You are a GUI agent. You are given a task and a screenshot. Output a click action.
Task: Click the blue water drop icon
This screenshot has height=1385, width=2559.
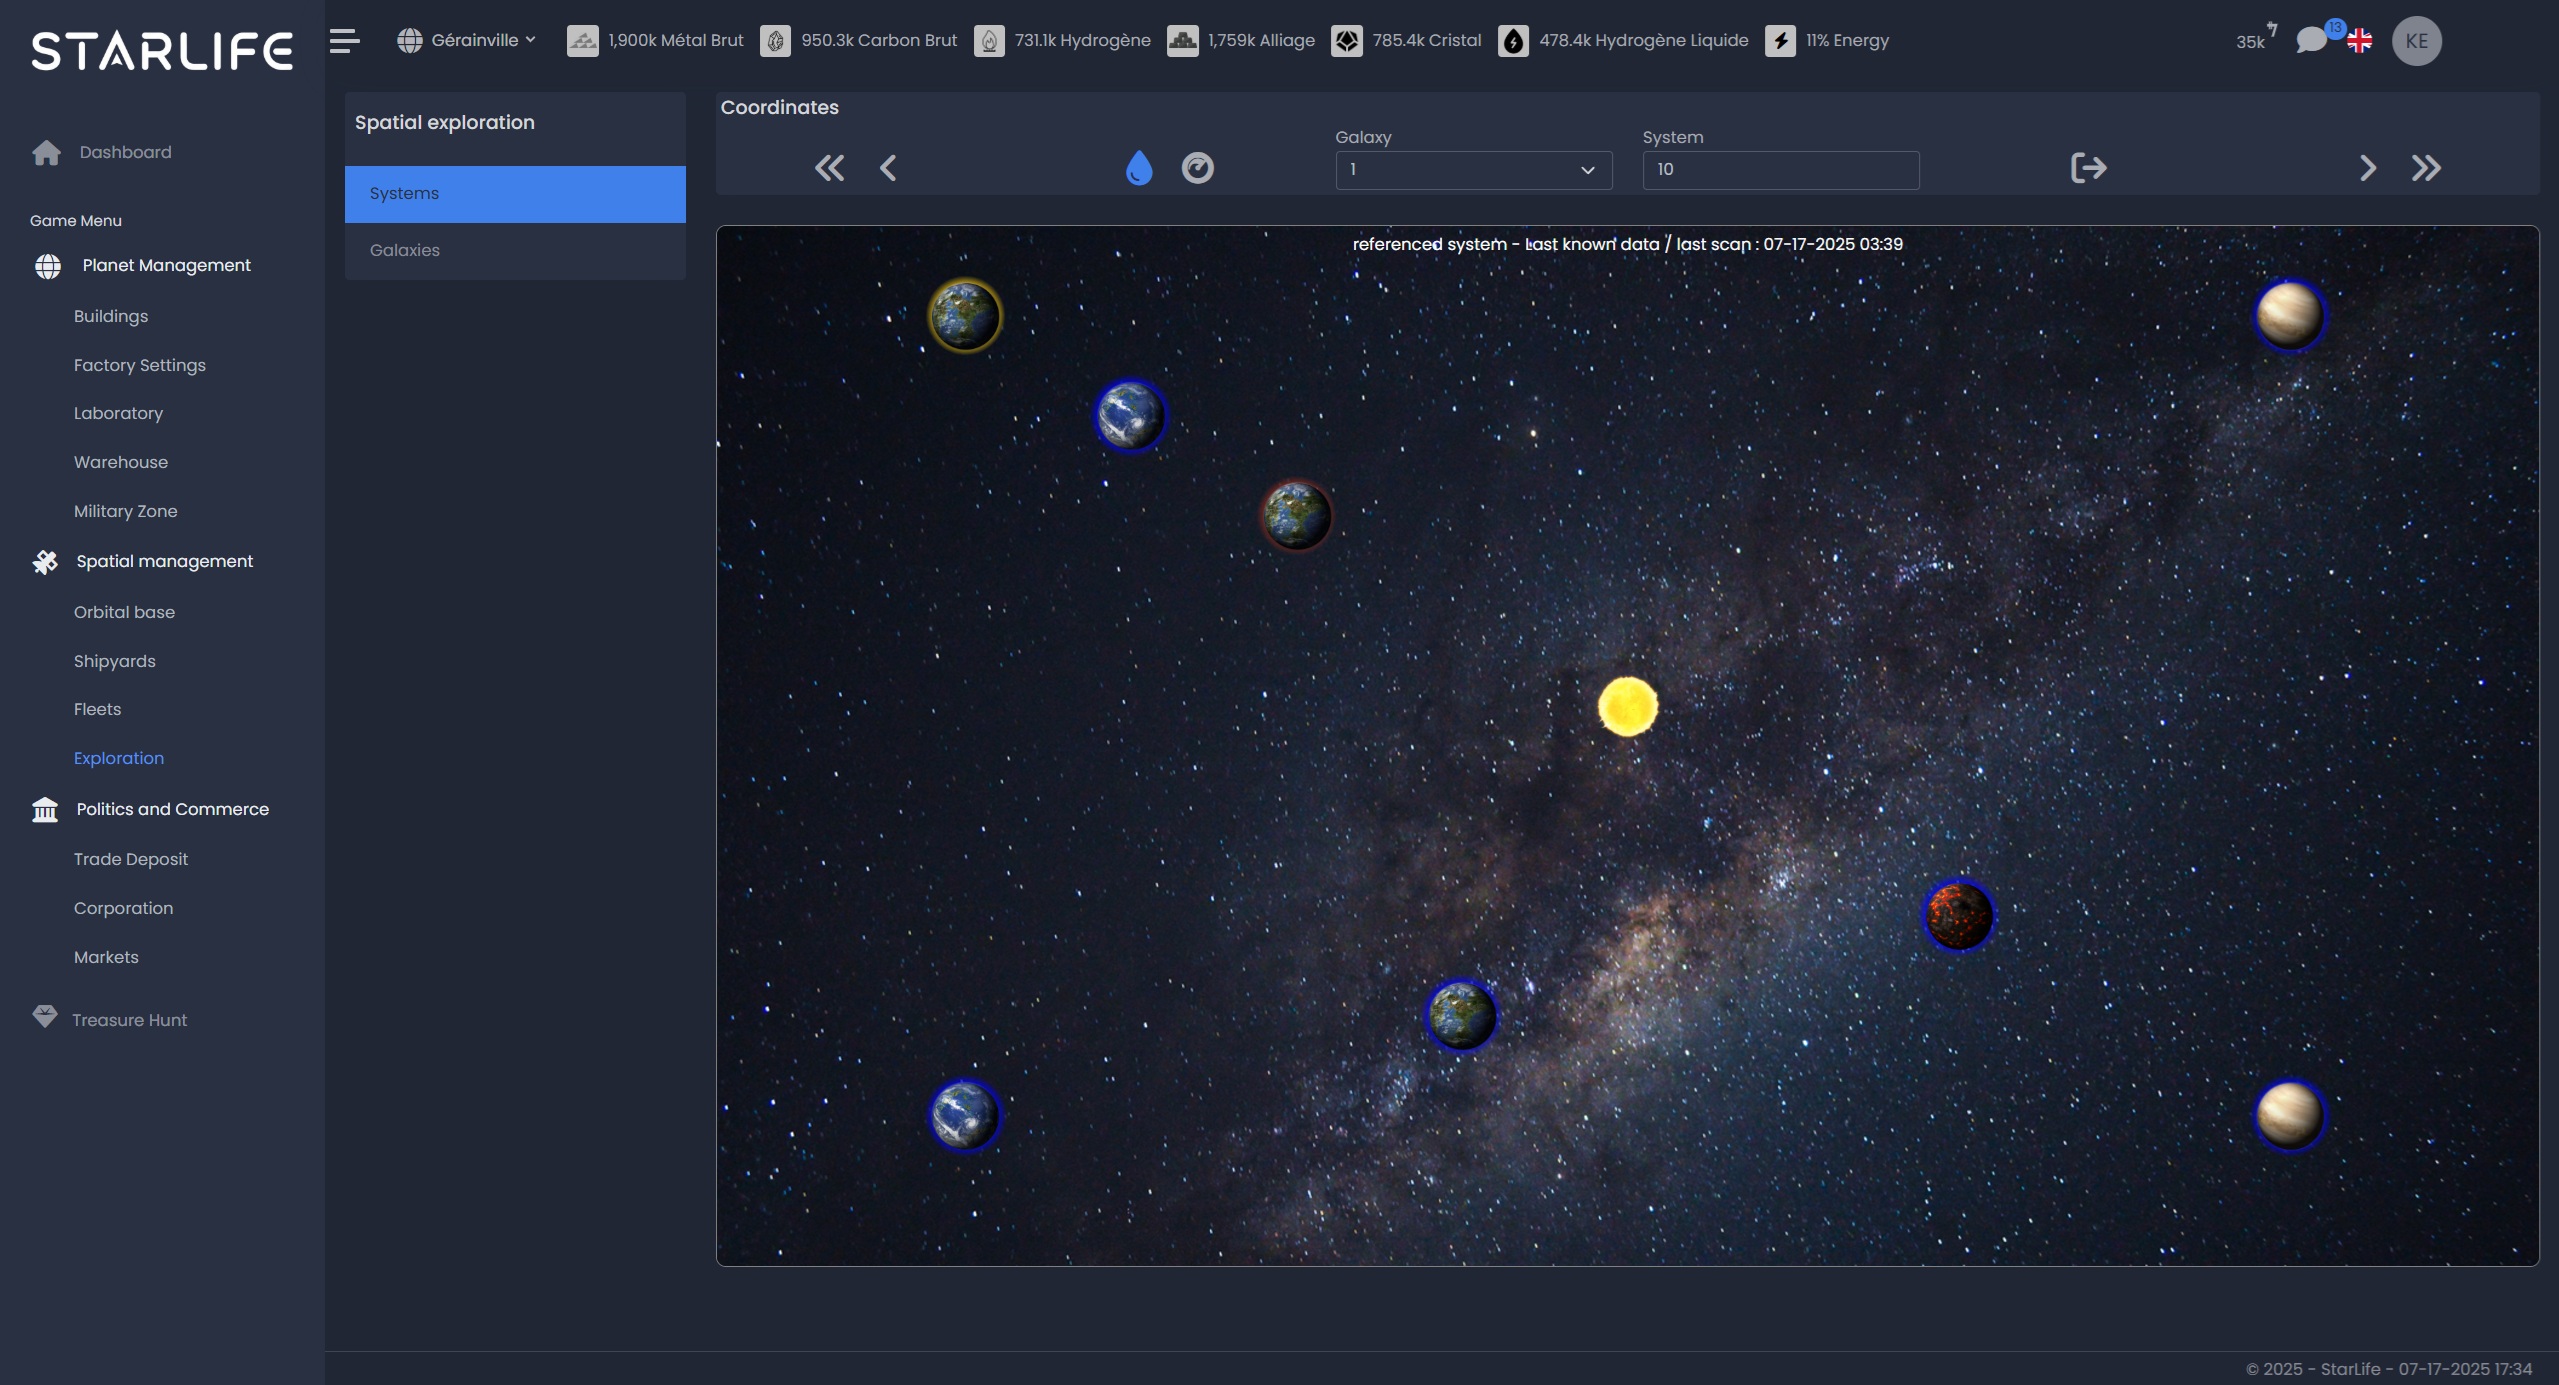[x=1139, y=168]
